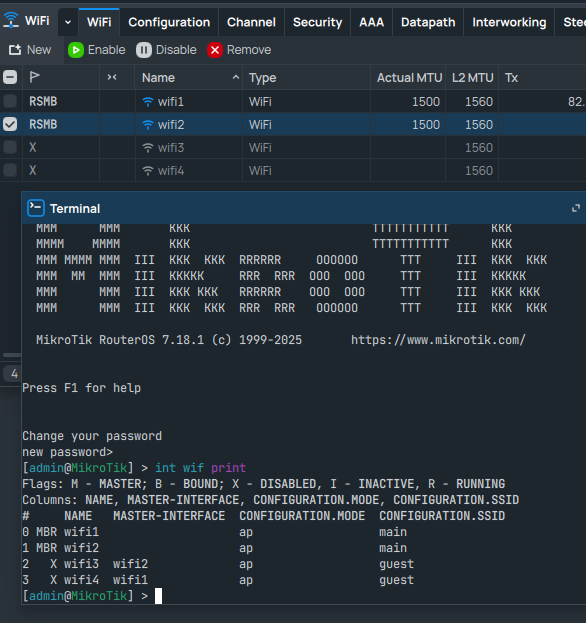Viewport: 586px width, 623px height.
Task: Click the 'int wif print' command text
Action: click(201, 468)
